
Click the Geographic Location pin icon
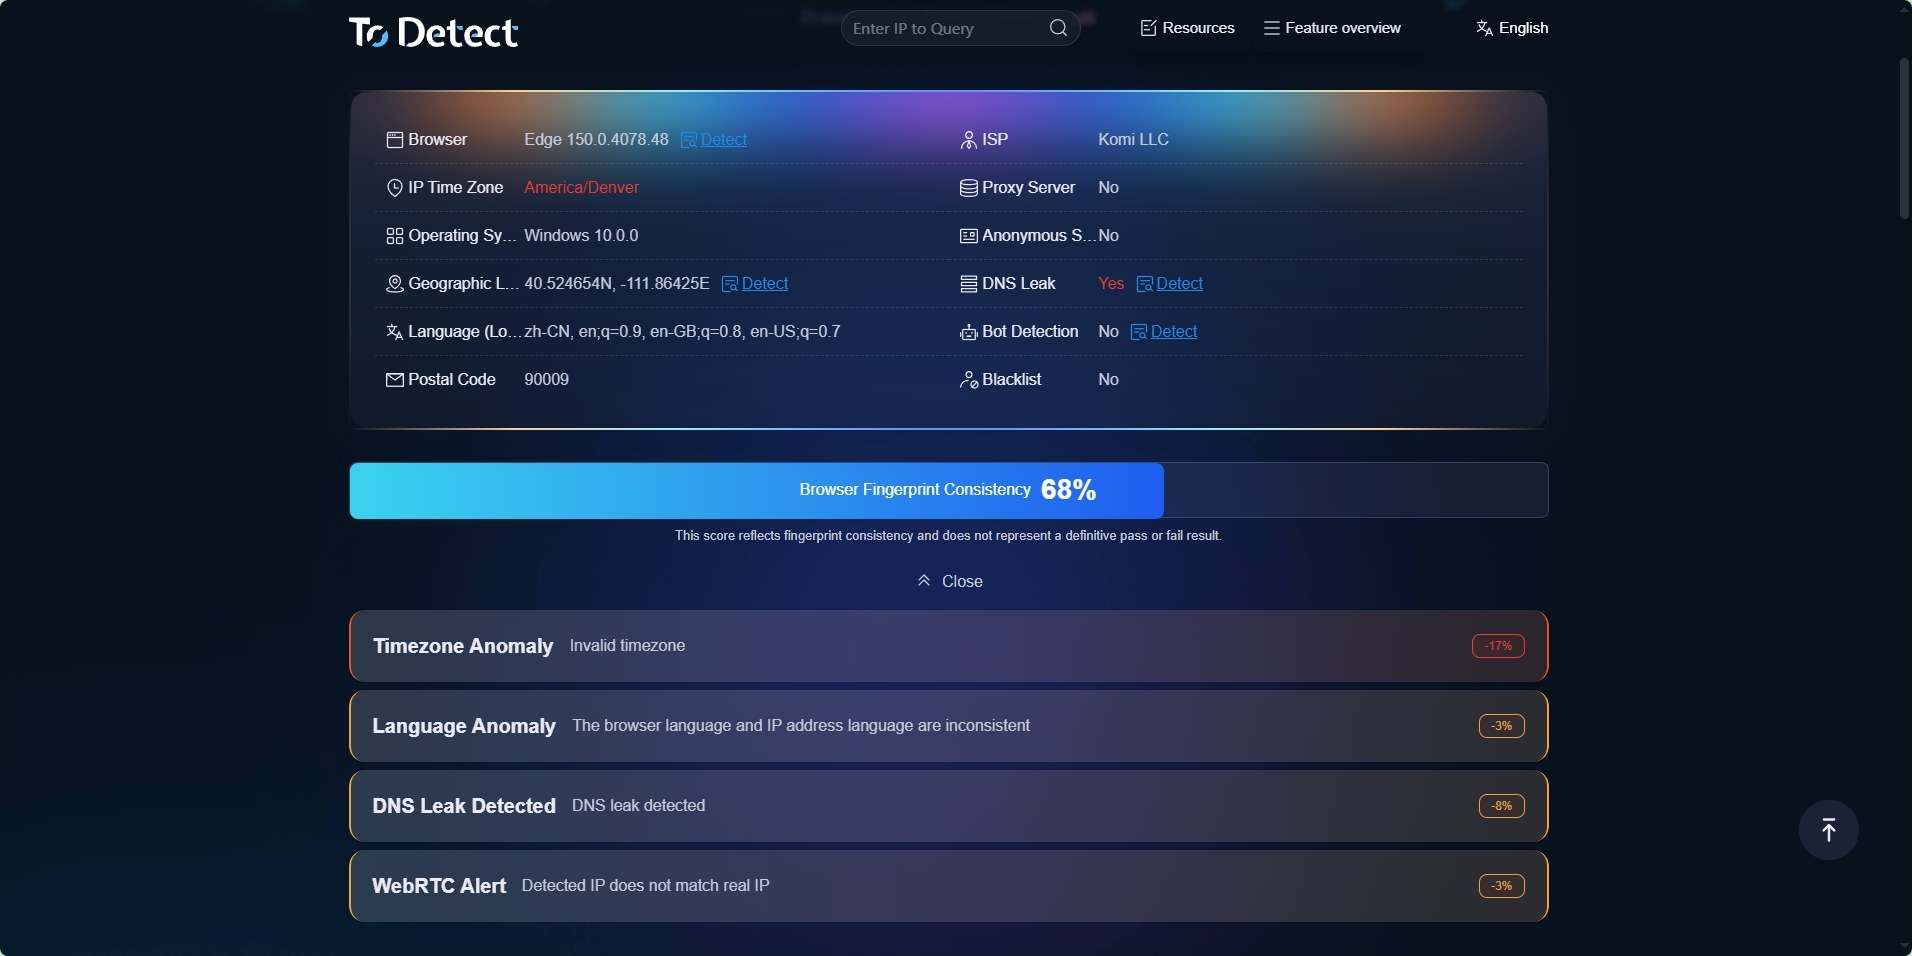[x=395, y=284]
